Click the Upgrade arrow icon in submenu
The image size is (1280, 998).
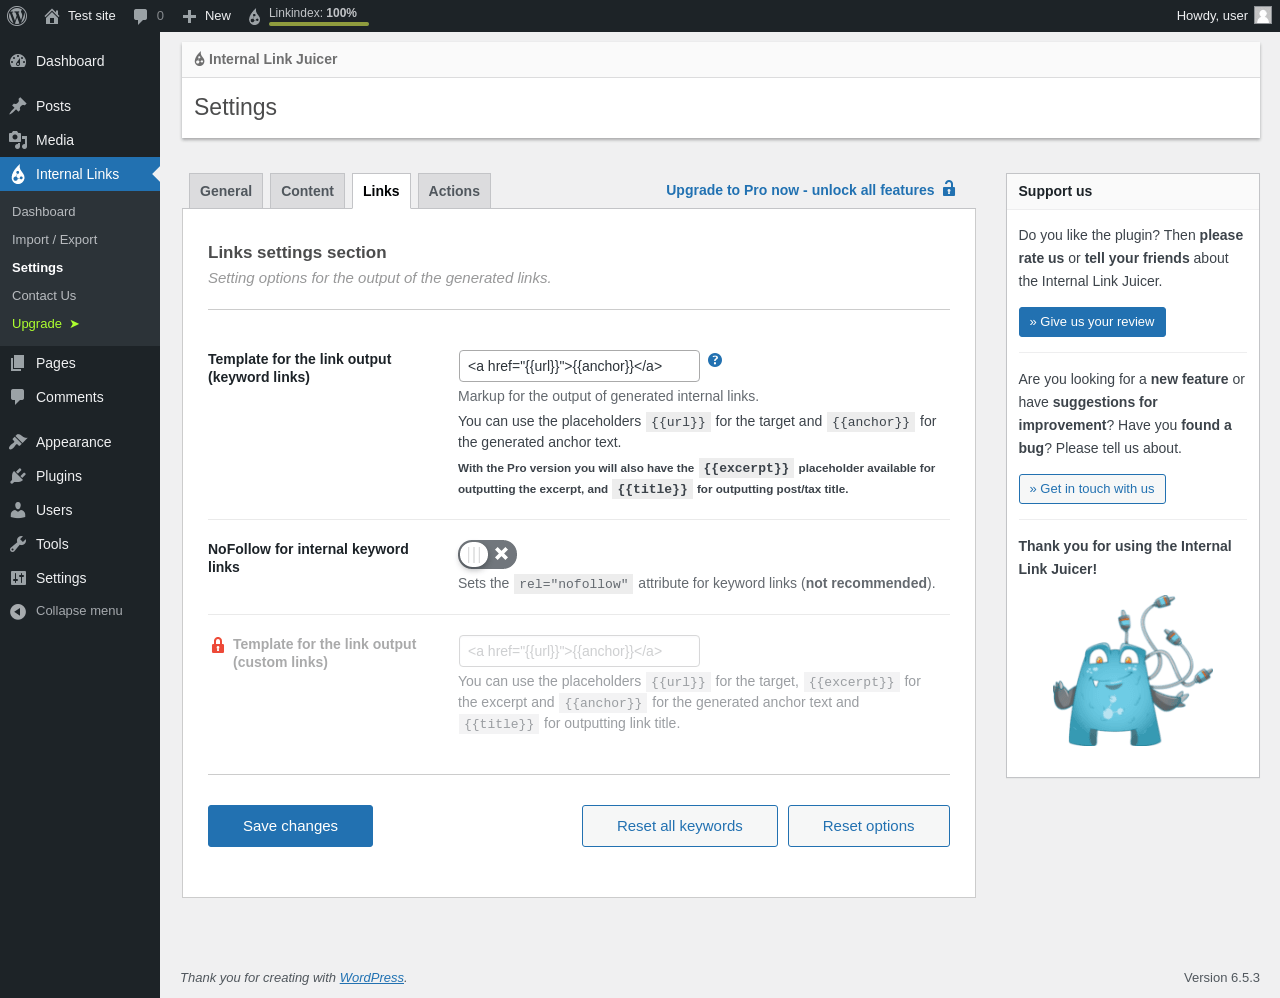[75, 324]
